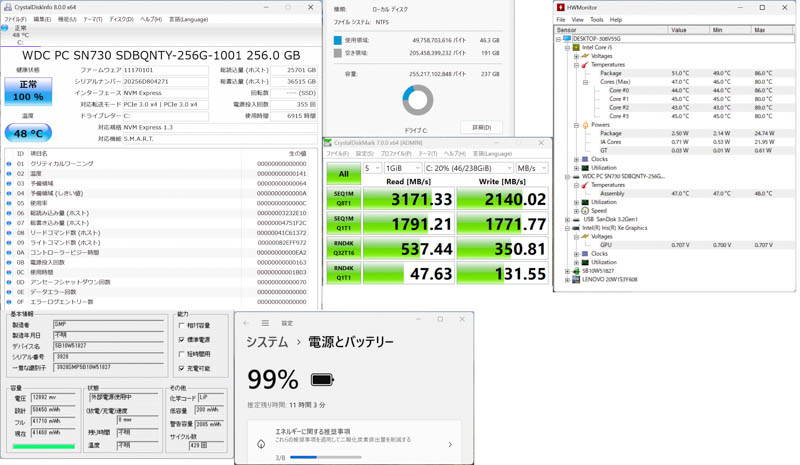Collapse the Powers node in HWMonitor
800x465 pixels.
point(577,125)
